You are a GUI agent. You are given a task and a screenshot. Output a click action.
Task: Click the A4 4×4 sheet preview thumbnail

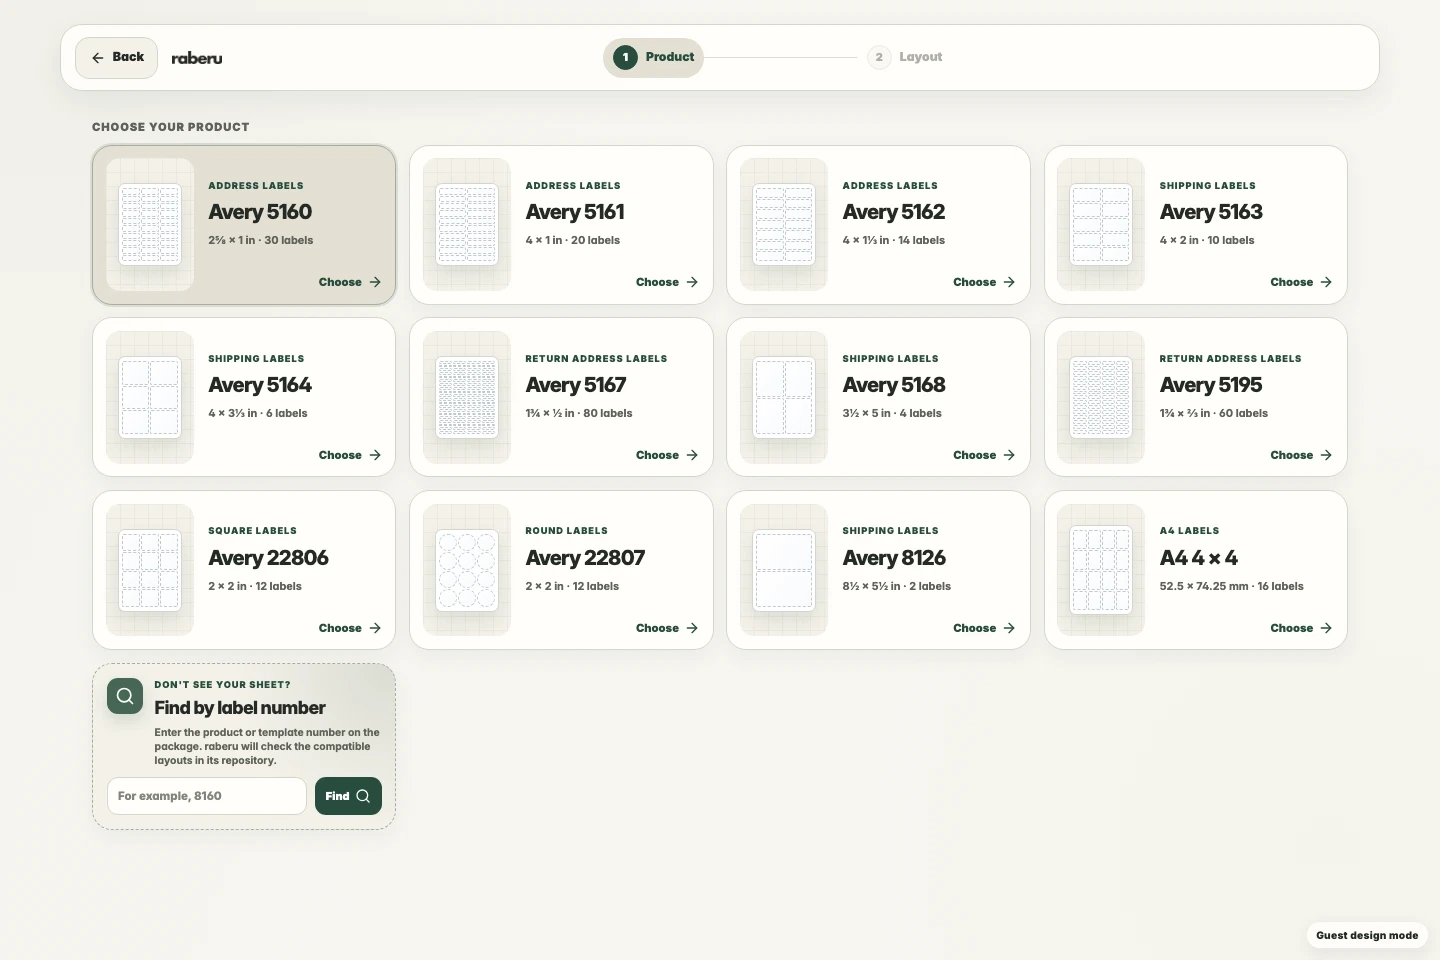tap(1101, 570)
